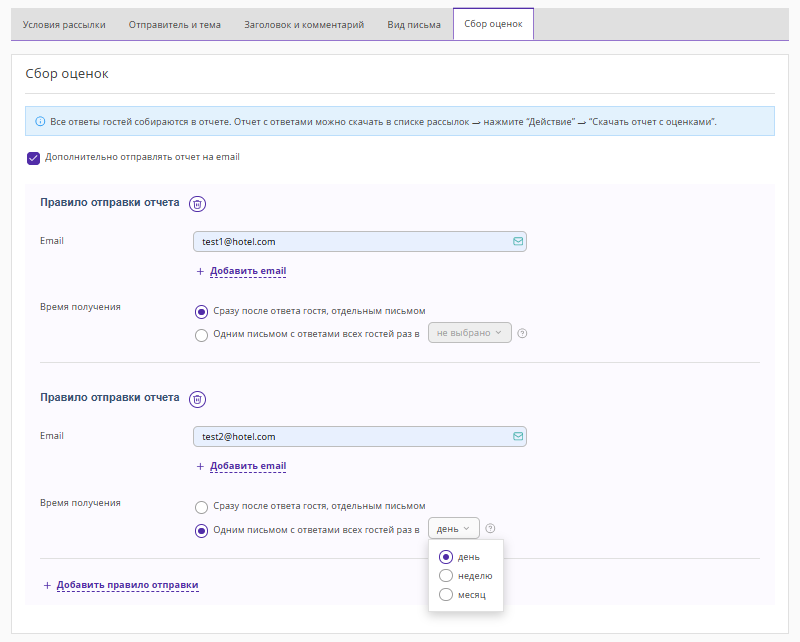The width and height of the screenshot is (800, 642).
Task: Go to 'Заголовок и комментарий' tab
Action: [x=304, y=24]
